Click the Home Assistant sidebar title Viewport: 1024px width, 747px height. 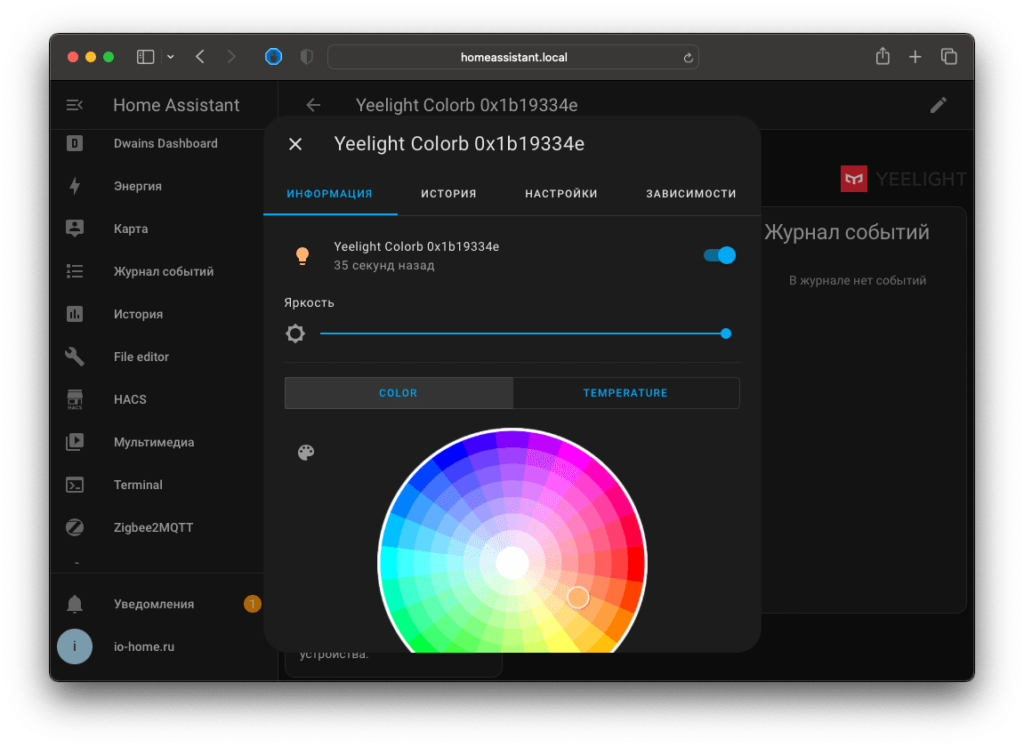coord(176,105)
